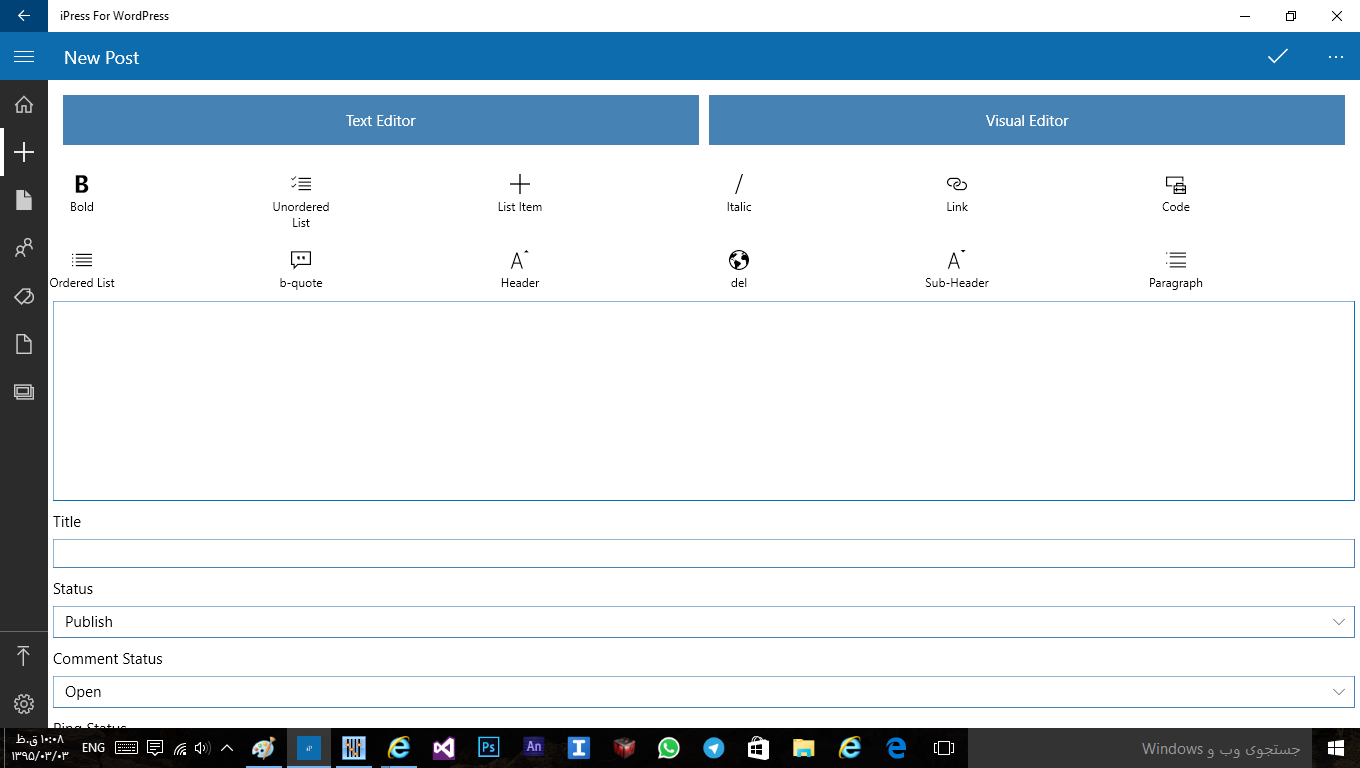Screen dimensions: 1360x768
Task: Open Photoshop from the taskbar
Action: 488,748
